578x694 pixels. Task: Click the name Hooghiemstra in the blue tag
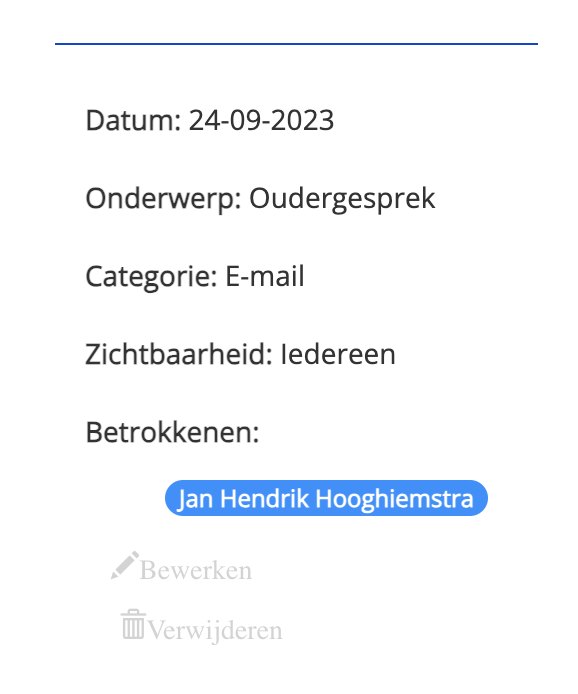pos(395,499)
